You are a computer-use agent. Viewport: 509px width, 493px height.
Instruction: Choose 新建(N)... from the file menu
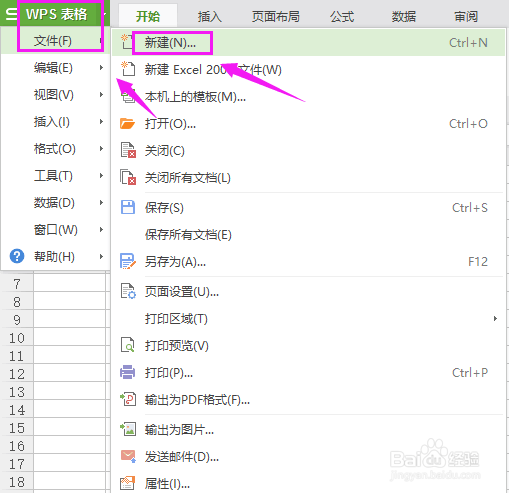(308, 42)
